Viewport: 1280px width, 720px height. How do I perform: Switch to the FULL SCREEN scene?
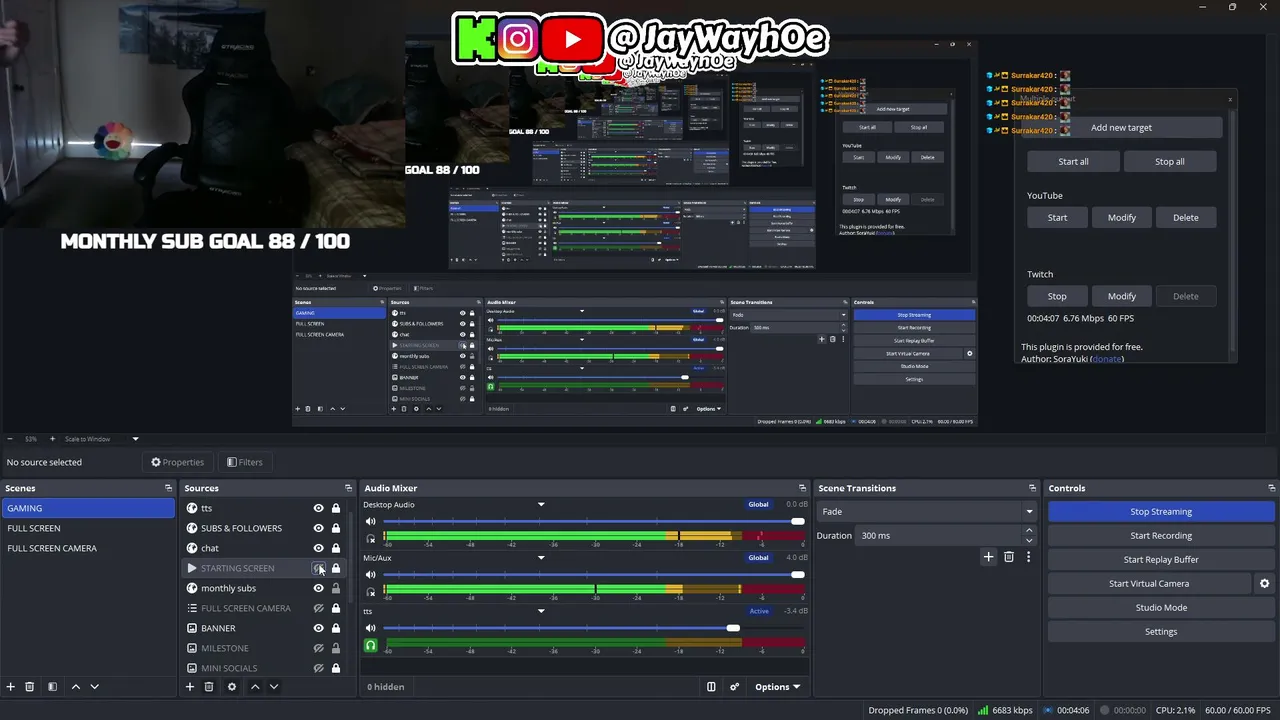[x=88, y=528]
